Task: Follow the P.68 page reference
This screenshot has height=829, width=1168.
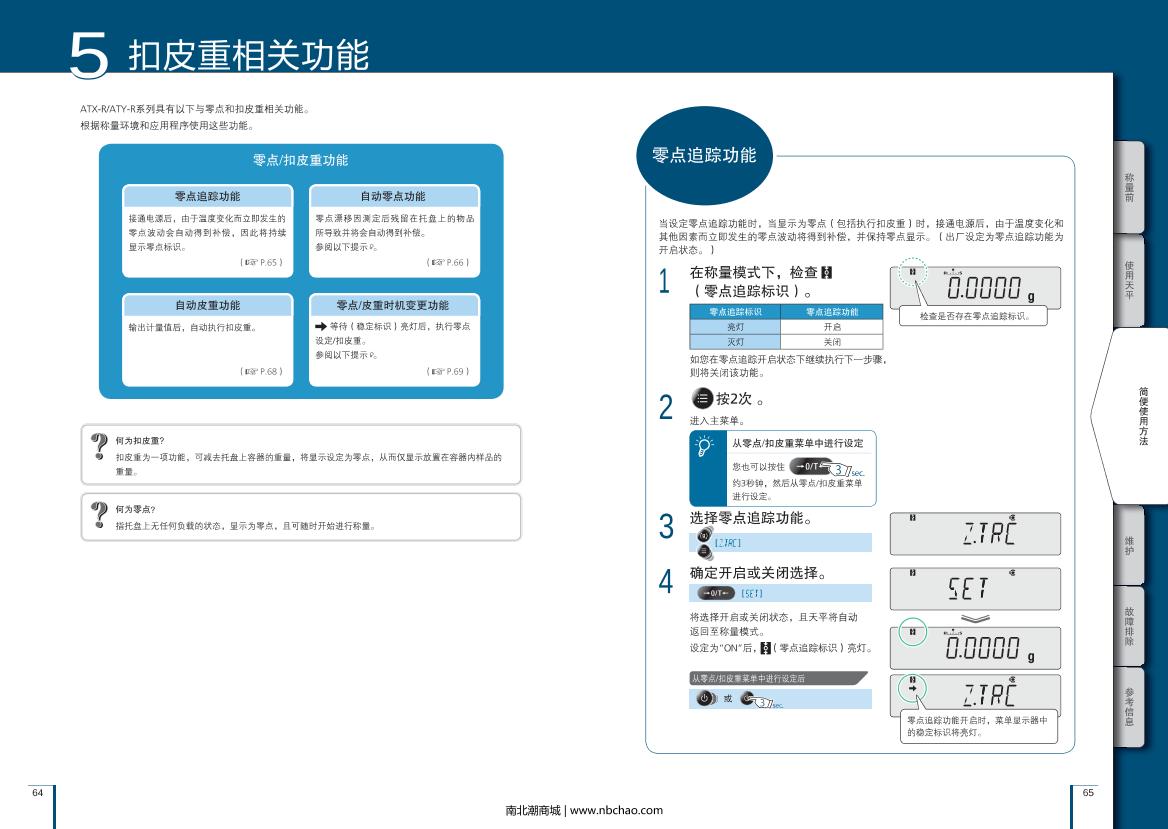Action: point(263,371)
